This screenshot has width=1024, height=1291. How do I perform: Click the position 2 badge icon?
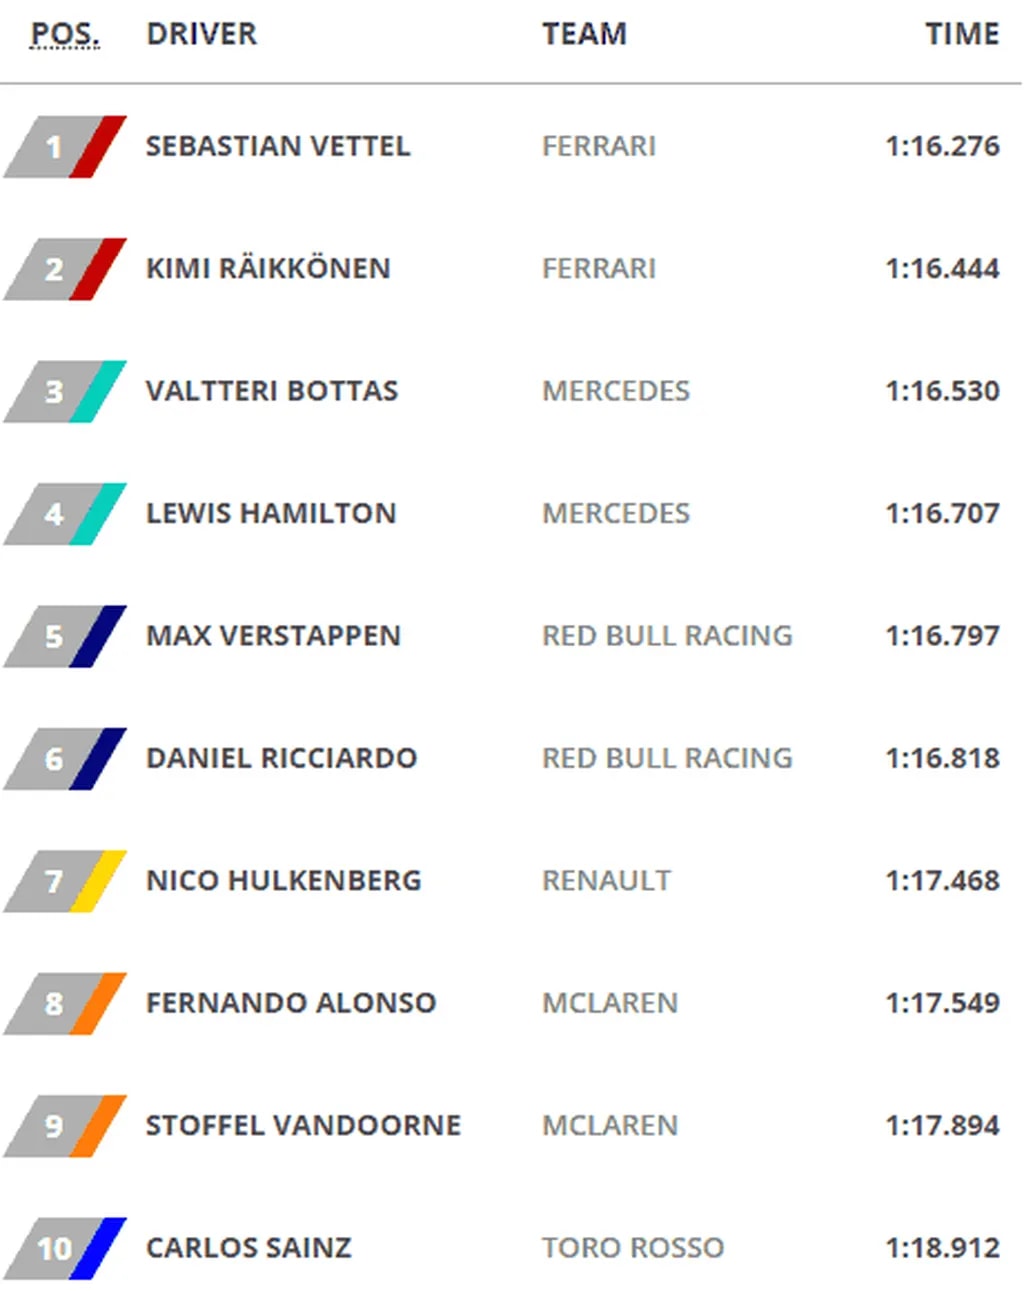click(66, 269)
